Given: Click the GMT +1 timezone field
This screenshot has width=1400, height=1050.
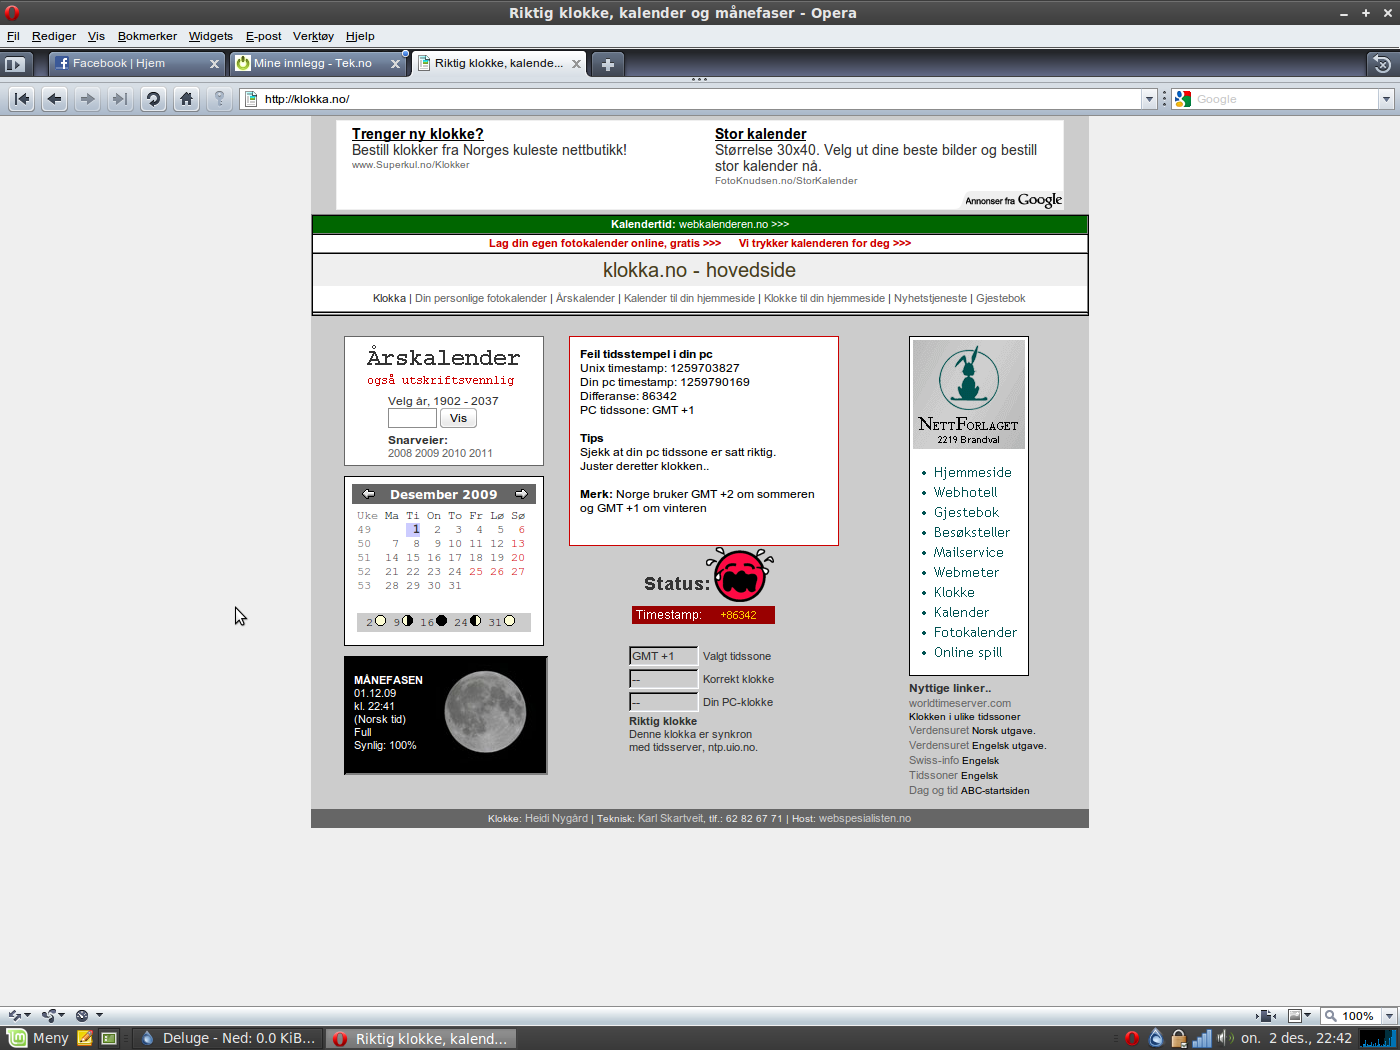Looking at the screenshot, I should pos(663,656).
